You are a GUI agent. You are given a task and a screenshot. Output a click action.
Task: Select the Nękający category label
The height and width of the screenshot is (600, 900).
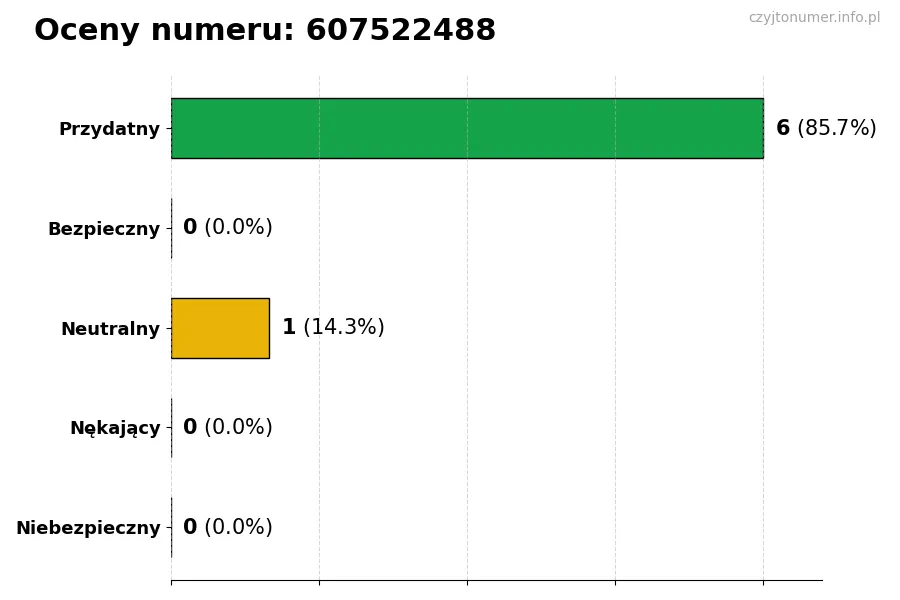tap(115, 428)
